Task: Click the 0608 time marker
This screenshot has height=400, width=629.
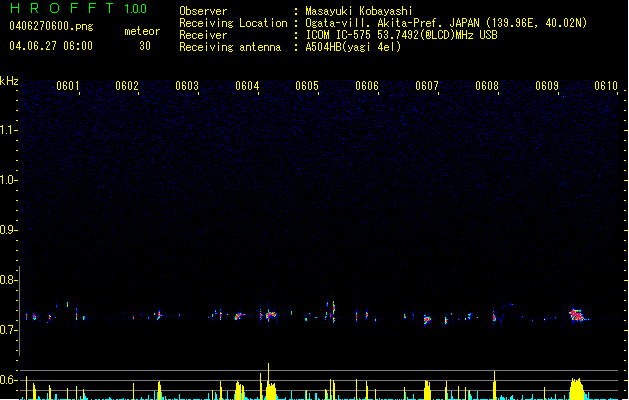Action: [487, 86]
